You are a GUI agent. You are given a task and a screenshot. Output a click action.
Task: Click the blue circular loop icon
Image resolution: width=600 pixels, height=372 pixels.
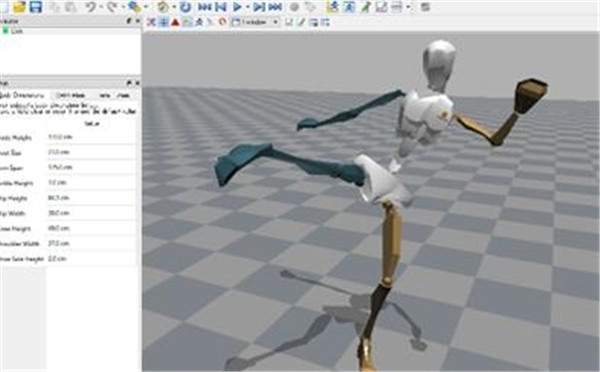186,7
